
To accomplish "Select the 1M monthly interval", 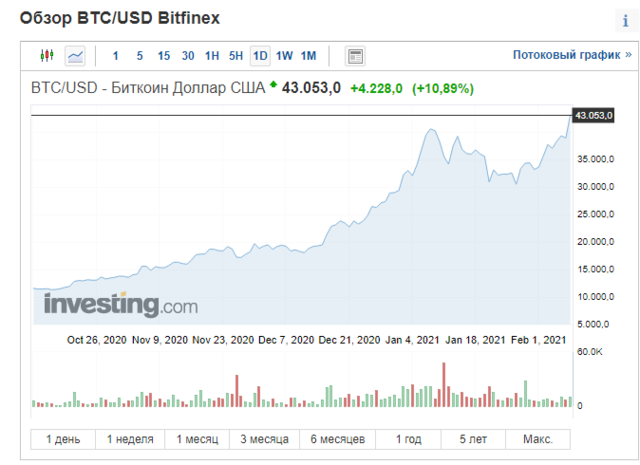I will (x=308, y=56).
